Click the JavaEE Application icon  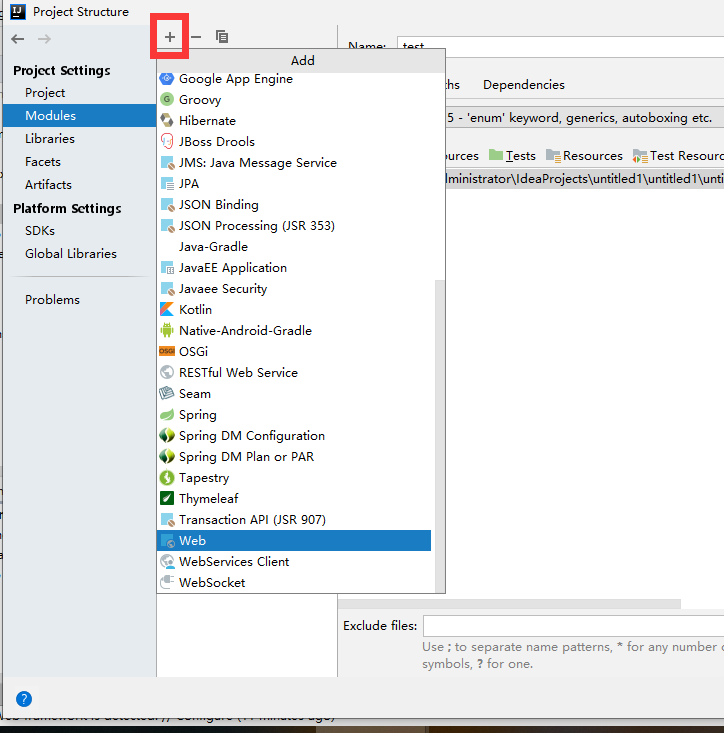click(x=167, y=268)
